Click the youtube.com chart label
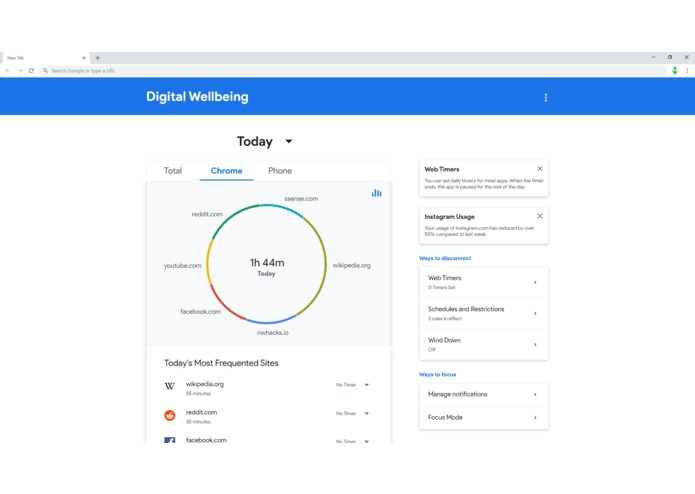 click(182, 265)
